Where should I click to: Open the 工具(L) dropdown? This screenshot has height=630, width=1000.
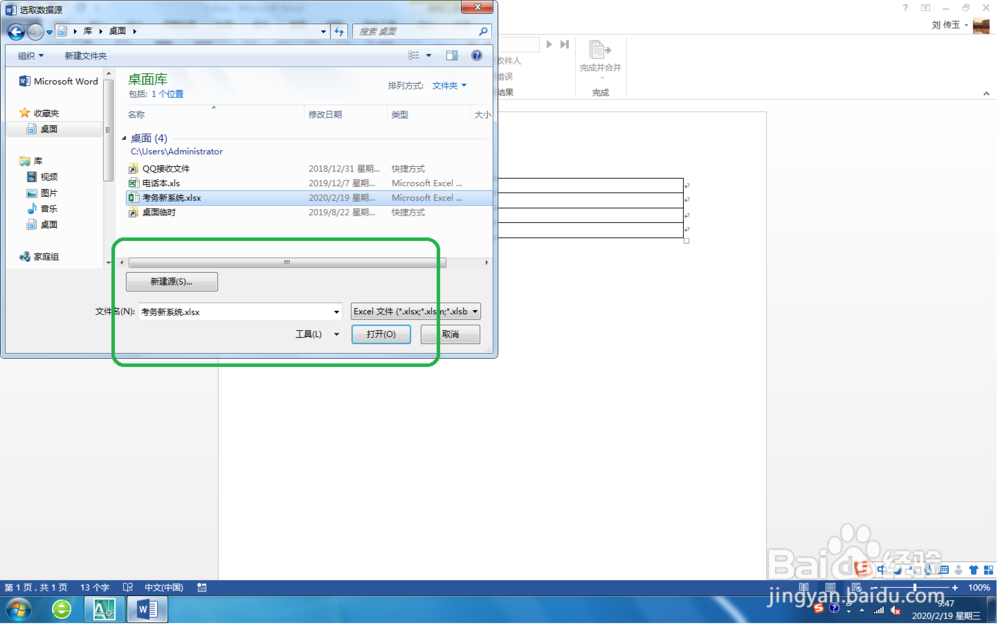[317, 334]
